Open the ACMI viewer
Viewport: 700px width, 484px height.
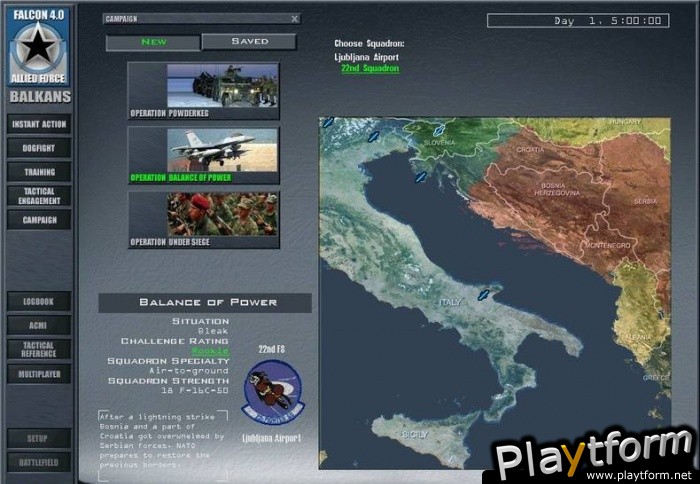[x=39, y=325]
